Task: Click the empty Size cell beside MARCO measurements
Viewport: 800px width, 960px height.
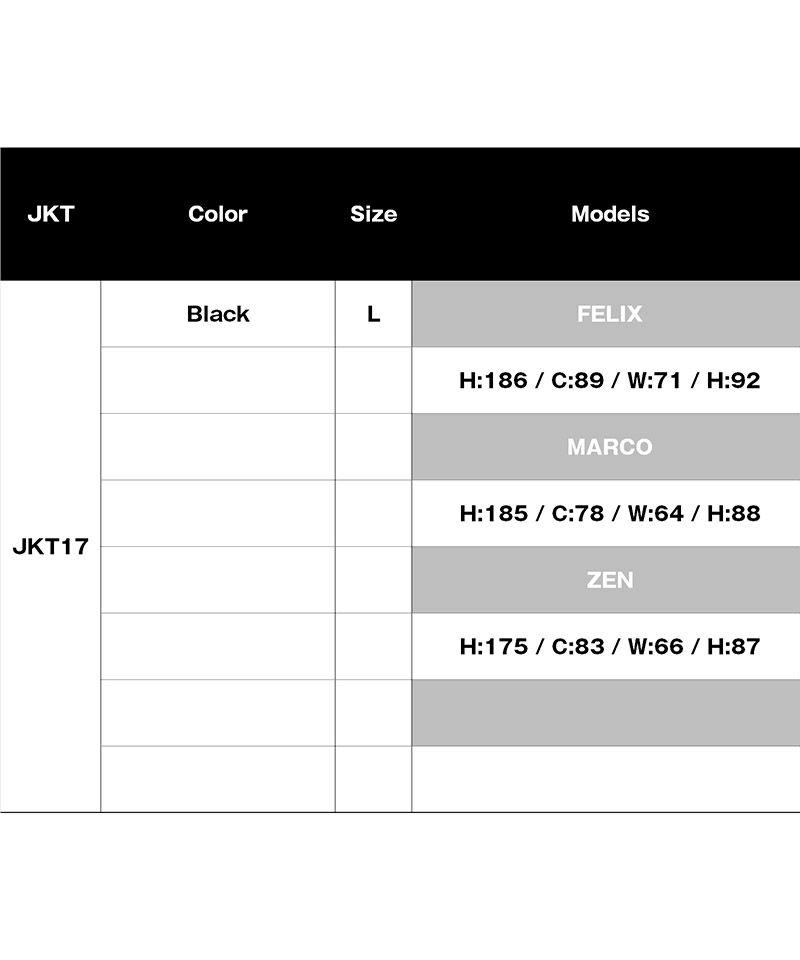Action: [x=373, y=513]
